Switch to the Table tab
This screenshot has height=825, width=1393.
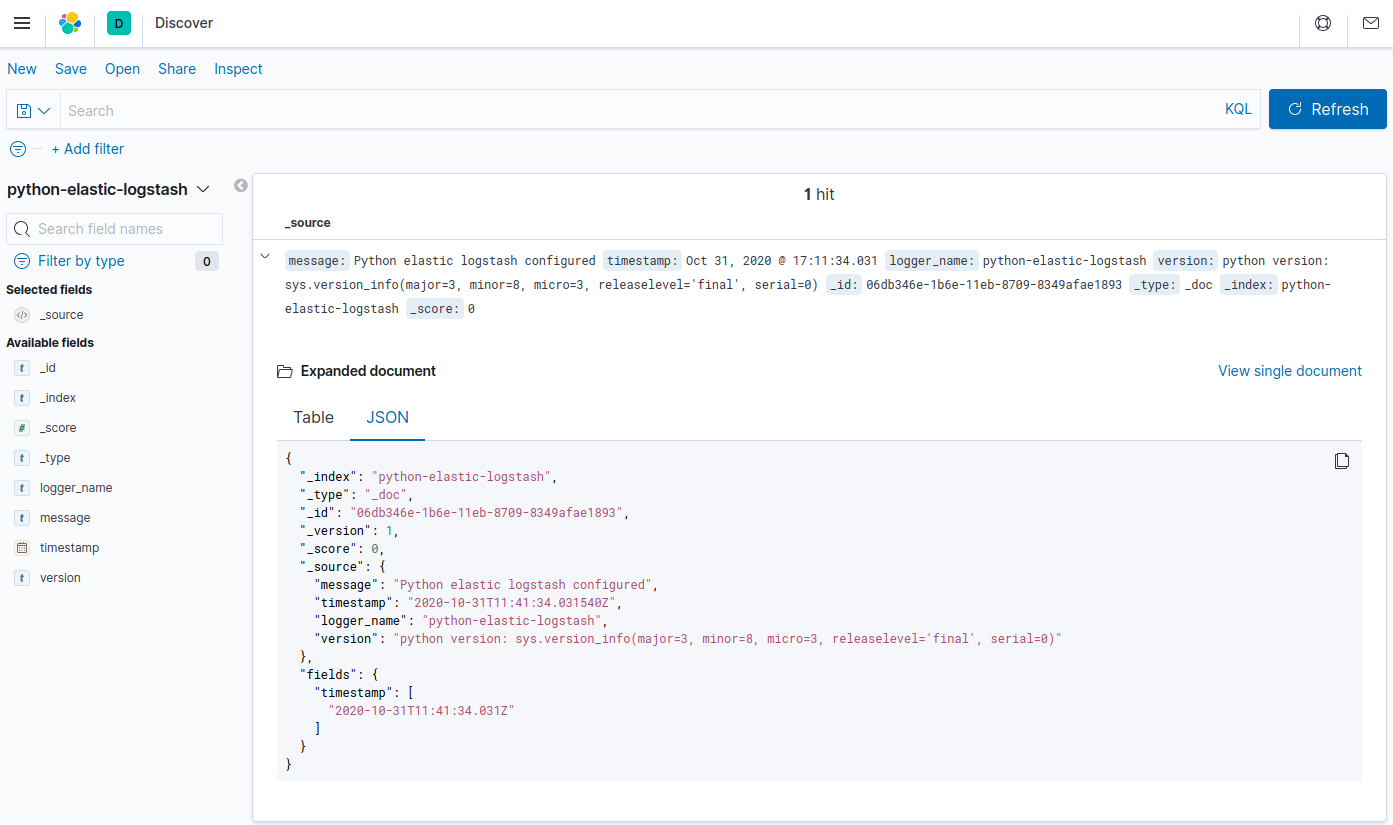tap(313, 418)
